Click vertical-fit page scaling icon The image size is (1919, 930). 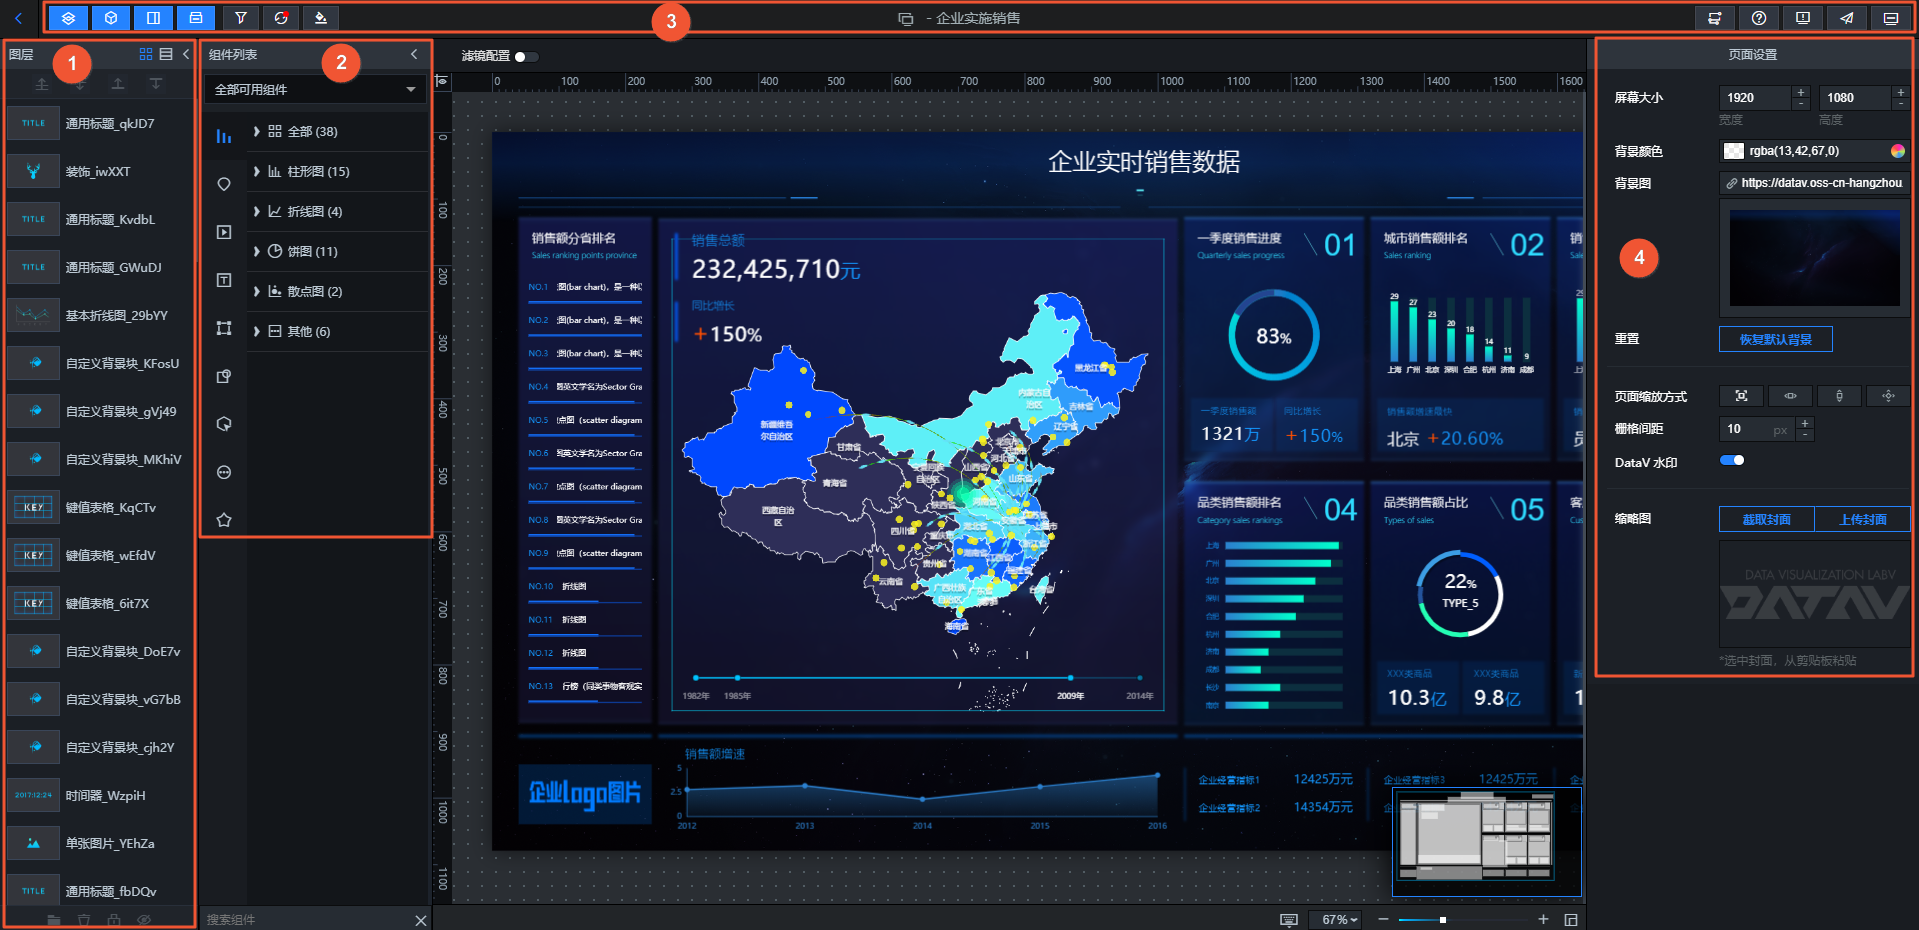(x=1839, y=396)
